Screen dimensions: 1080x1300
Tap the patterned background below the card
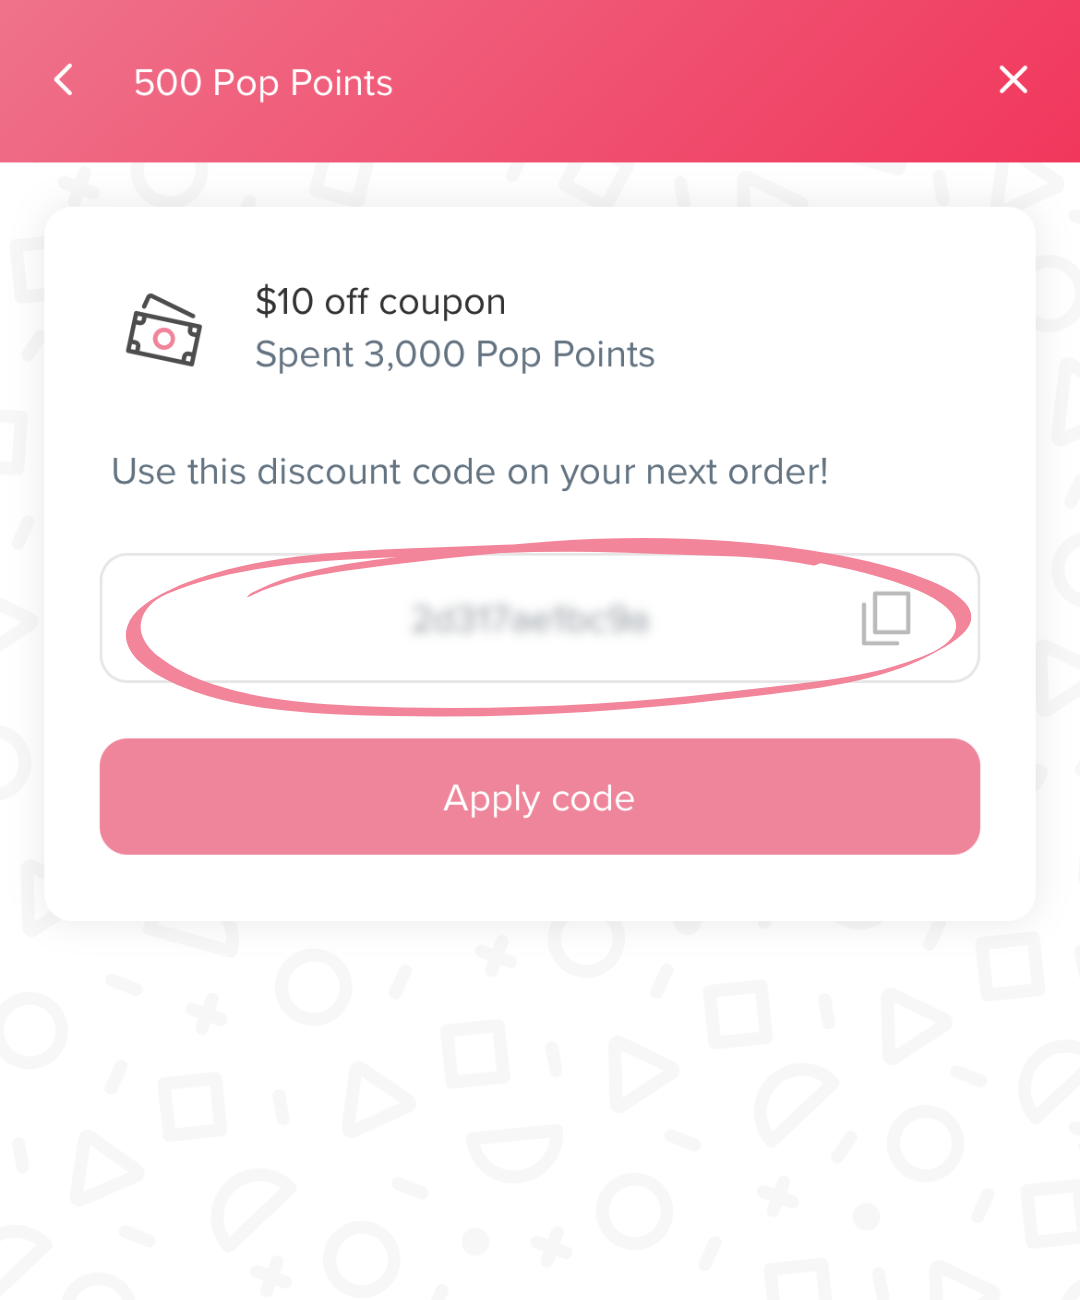point(540,1110)
